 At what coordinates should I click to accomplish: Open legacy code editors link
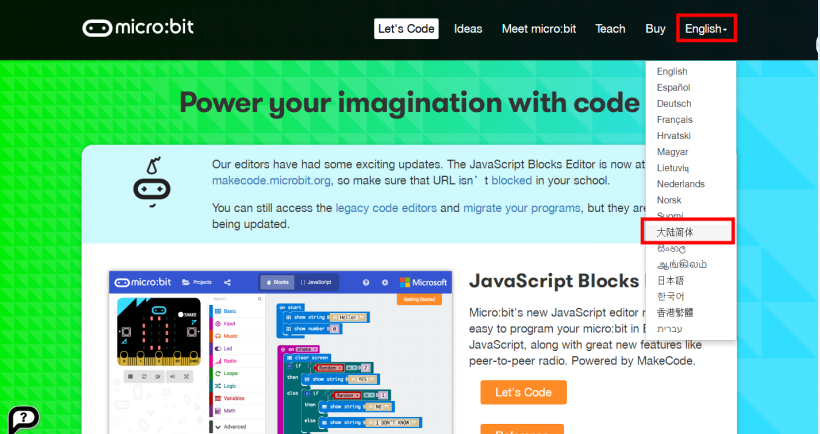[386, 208]
